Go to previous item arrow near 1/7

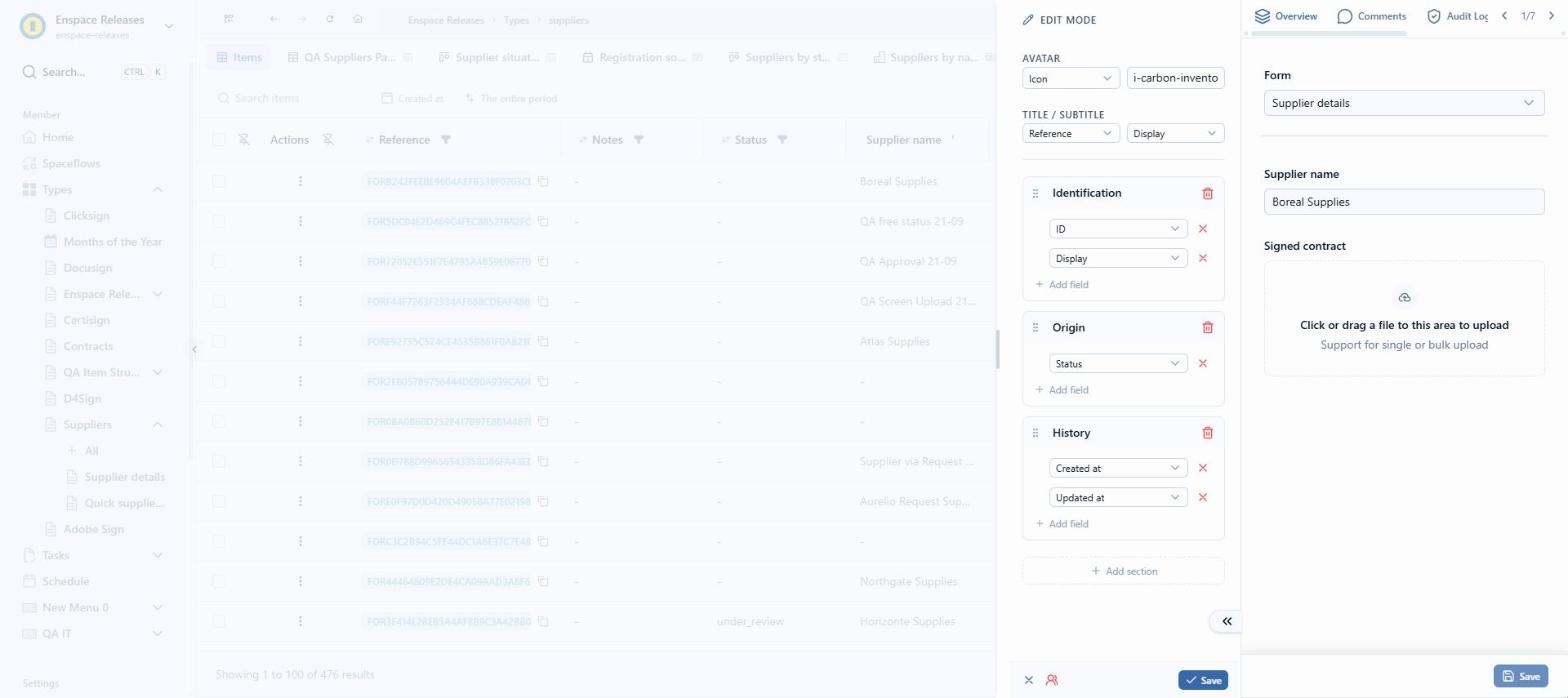(1504, 16)
